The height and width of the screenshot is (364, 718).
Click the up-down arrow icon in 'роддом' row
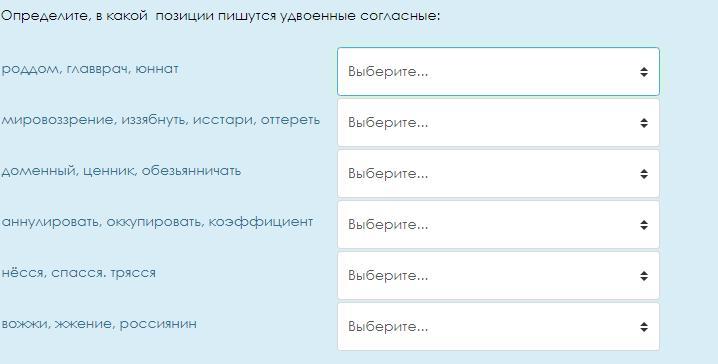pos(644,72)
